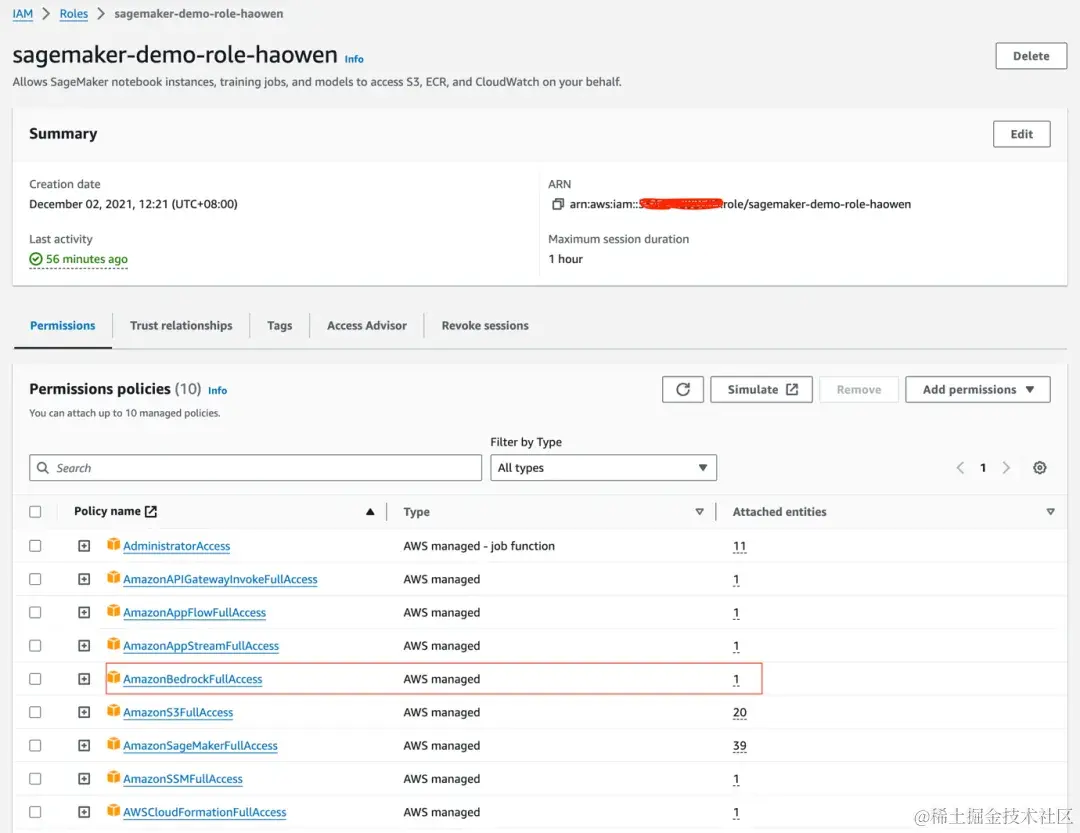Click the search magnifier icon
Screen dimensions: 1080x833
43,468
